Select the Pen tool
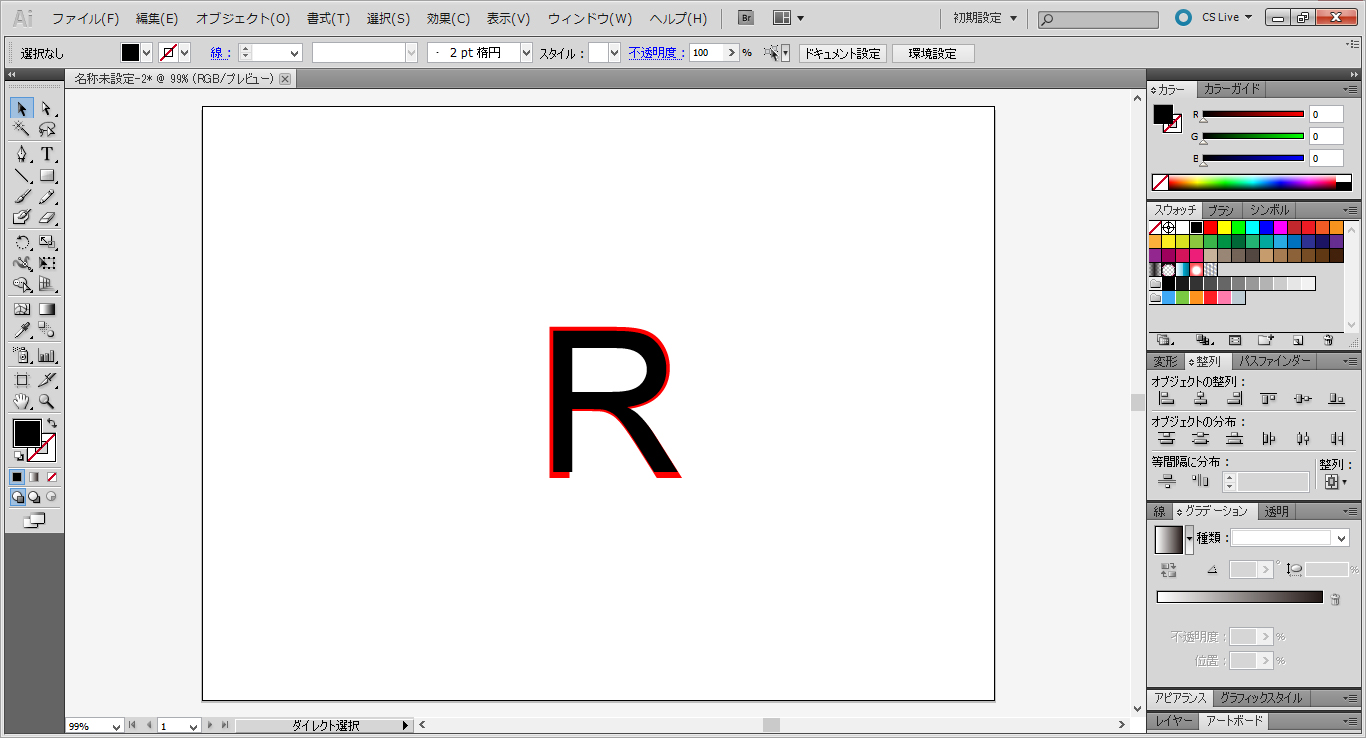 click(21, 154)
